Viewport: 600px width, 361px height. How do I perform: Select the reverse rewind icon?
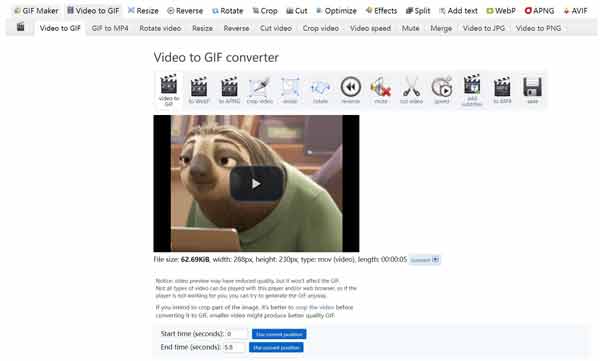[x=351, y=90]
